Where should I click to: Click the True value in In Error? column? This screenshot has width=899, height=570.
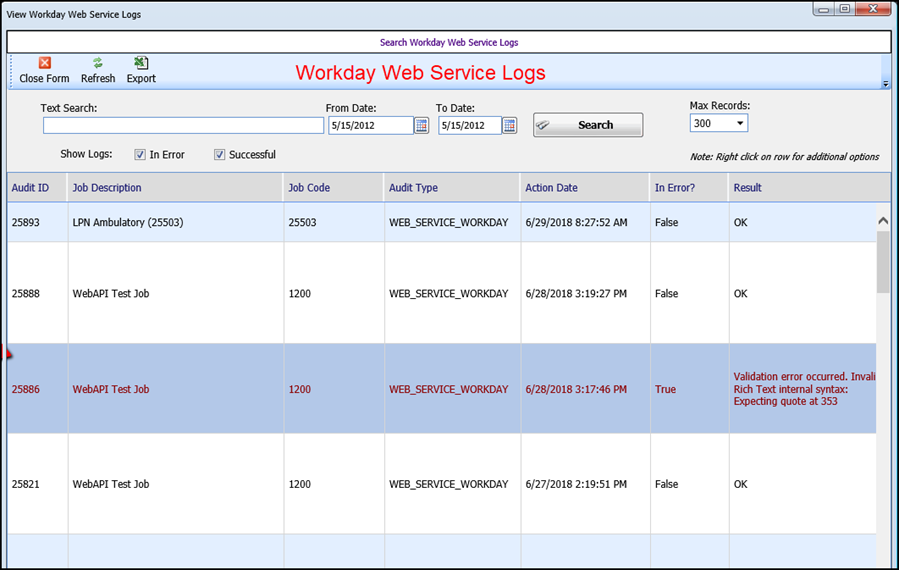(x=665, y=389)
